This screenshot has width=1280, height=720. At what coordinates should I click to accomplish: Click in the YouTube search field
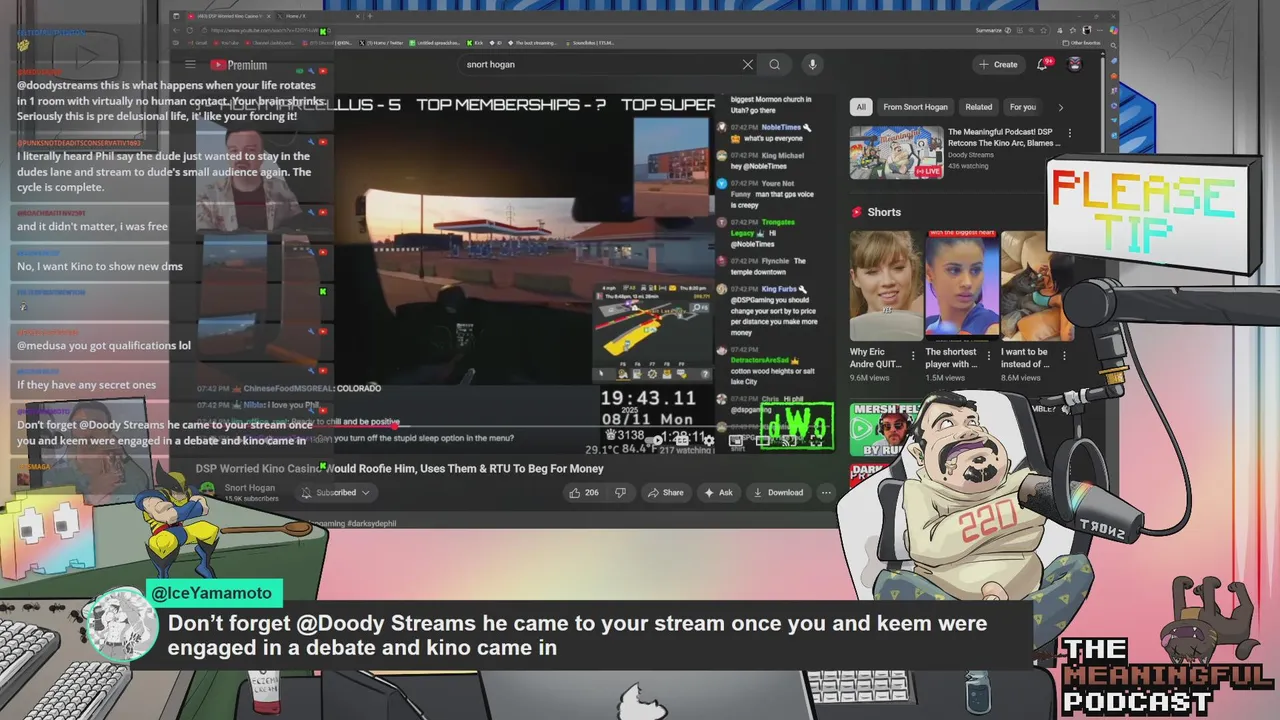click(x=600, y=65)
